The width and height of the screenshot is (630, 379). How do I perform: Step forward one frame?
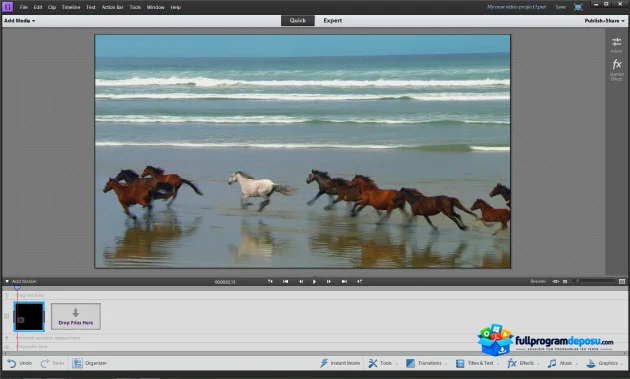pyautogui.click(x=329, y=281)
